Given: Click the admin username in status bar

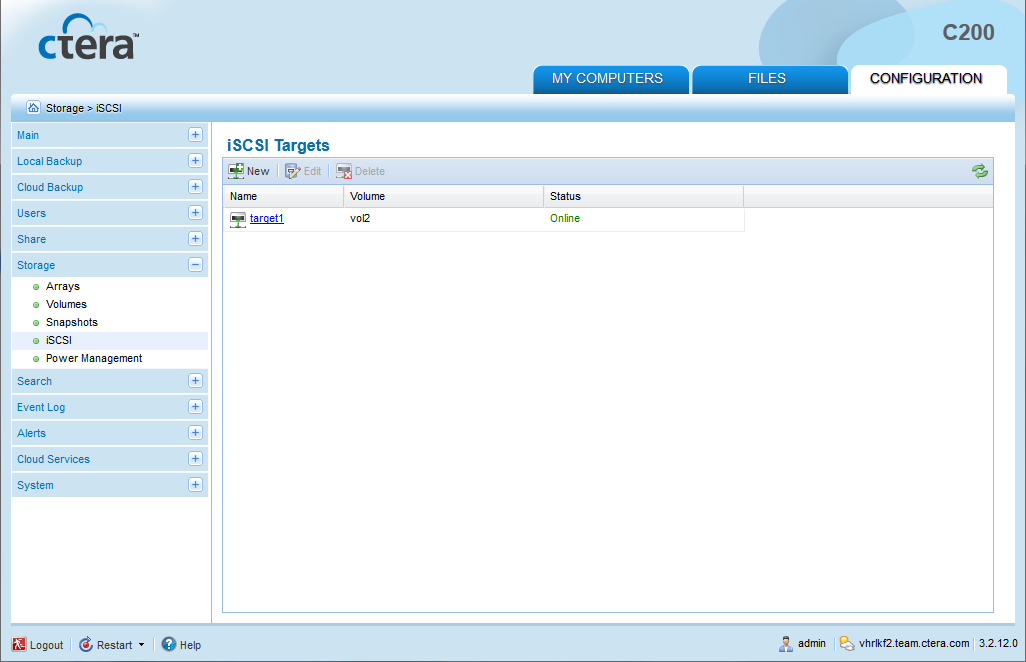Looking at the screenshot, I should point(812,644).
